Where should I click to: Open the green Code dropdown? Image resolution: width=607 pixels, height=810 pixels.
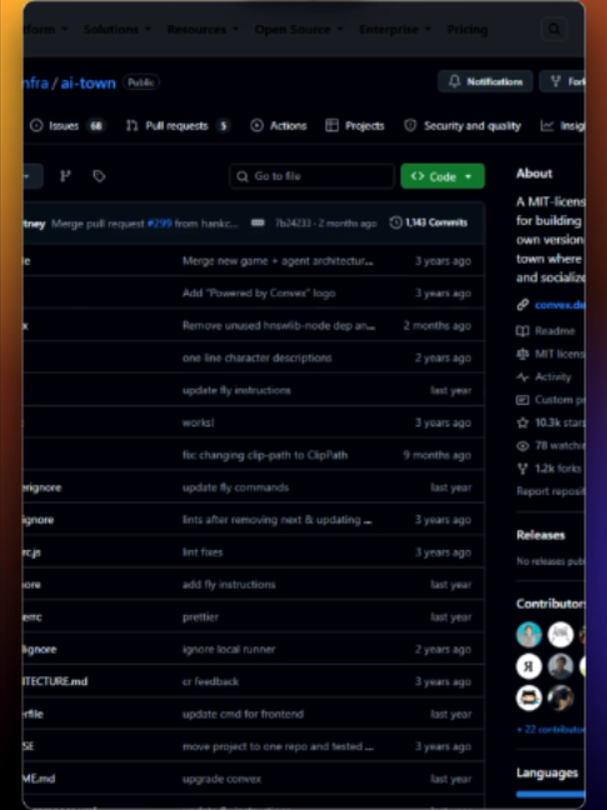click(x=442, y=176)
